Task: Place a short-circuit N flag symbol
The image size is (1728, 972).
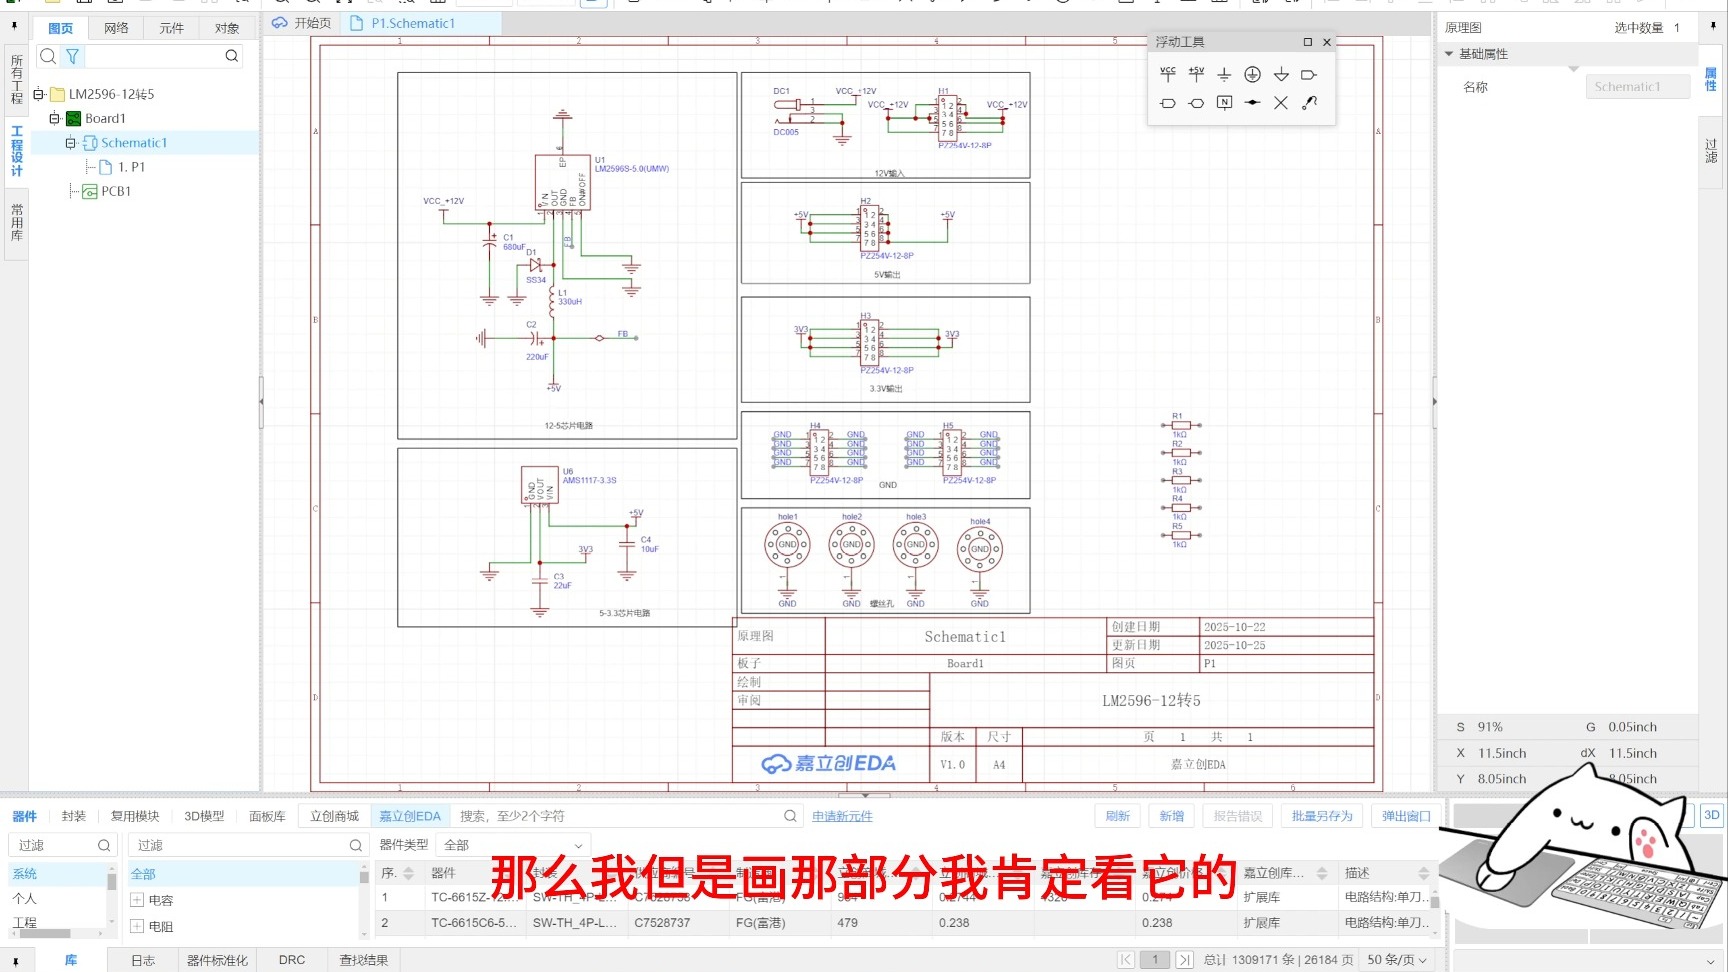Action: point(1224,103)
